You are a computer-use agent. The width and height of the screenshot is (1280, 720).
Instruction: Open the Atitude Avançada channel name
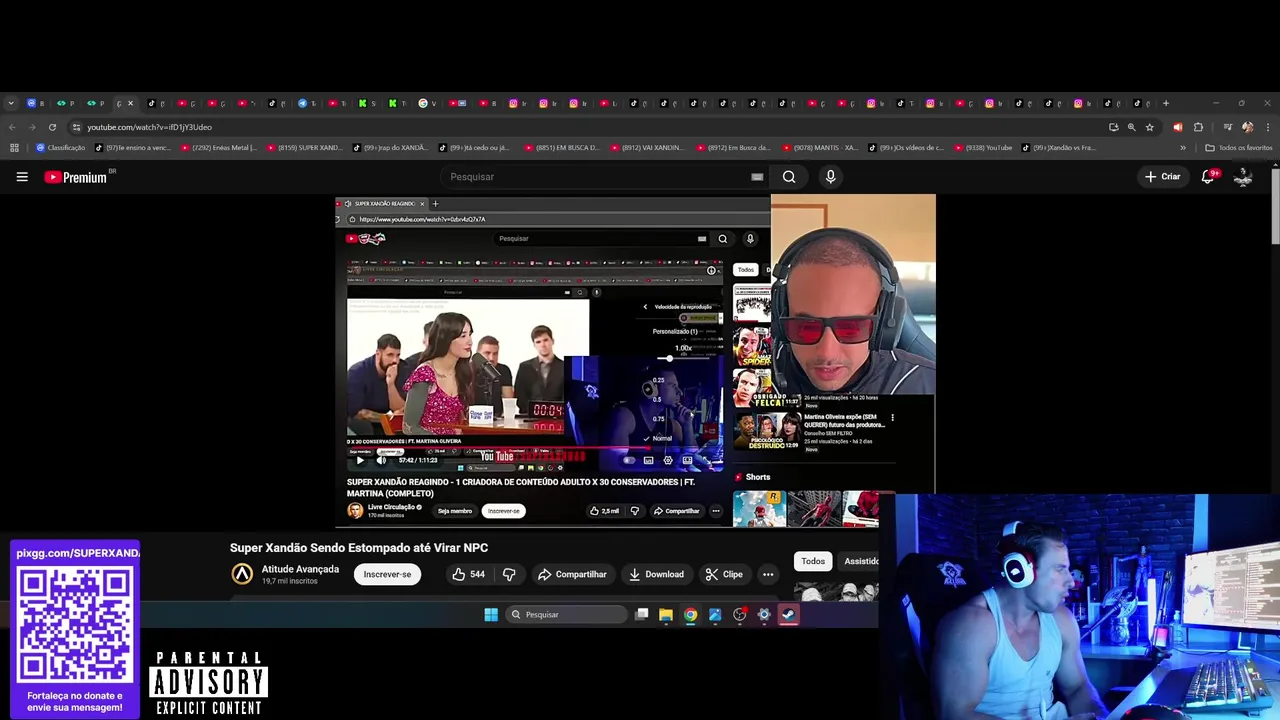pos(300,569)
